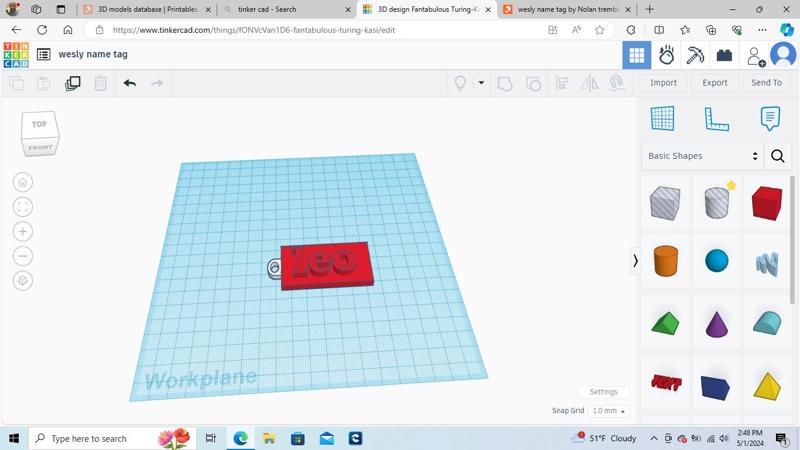Pick the green Roof shape

(665, 323)
